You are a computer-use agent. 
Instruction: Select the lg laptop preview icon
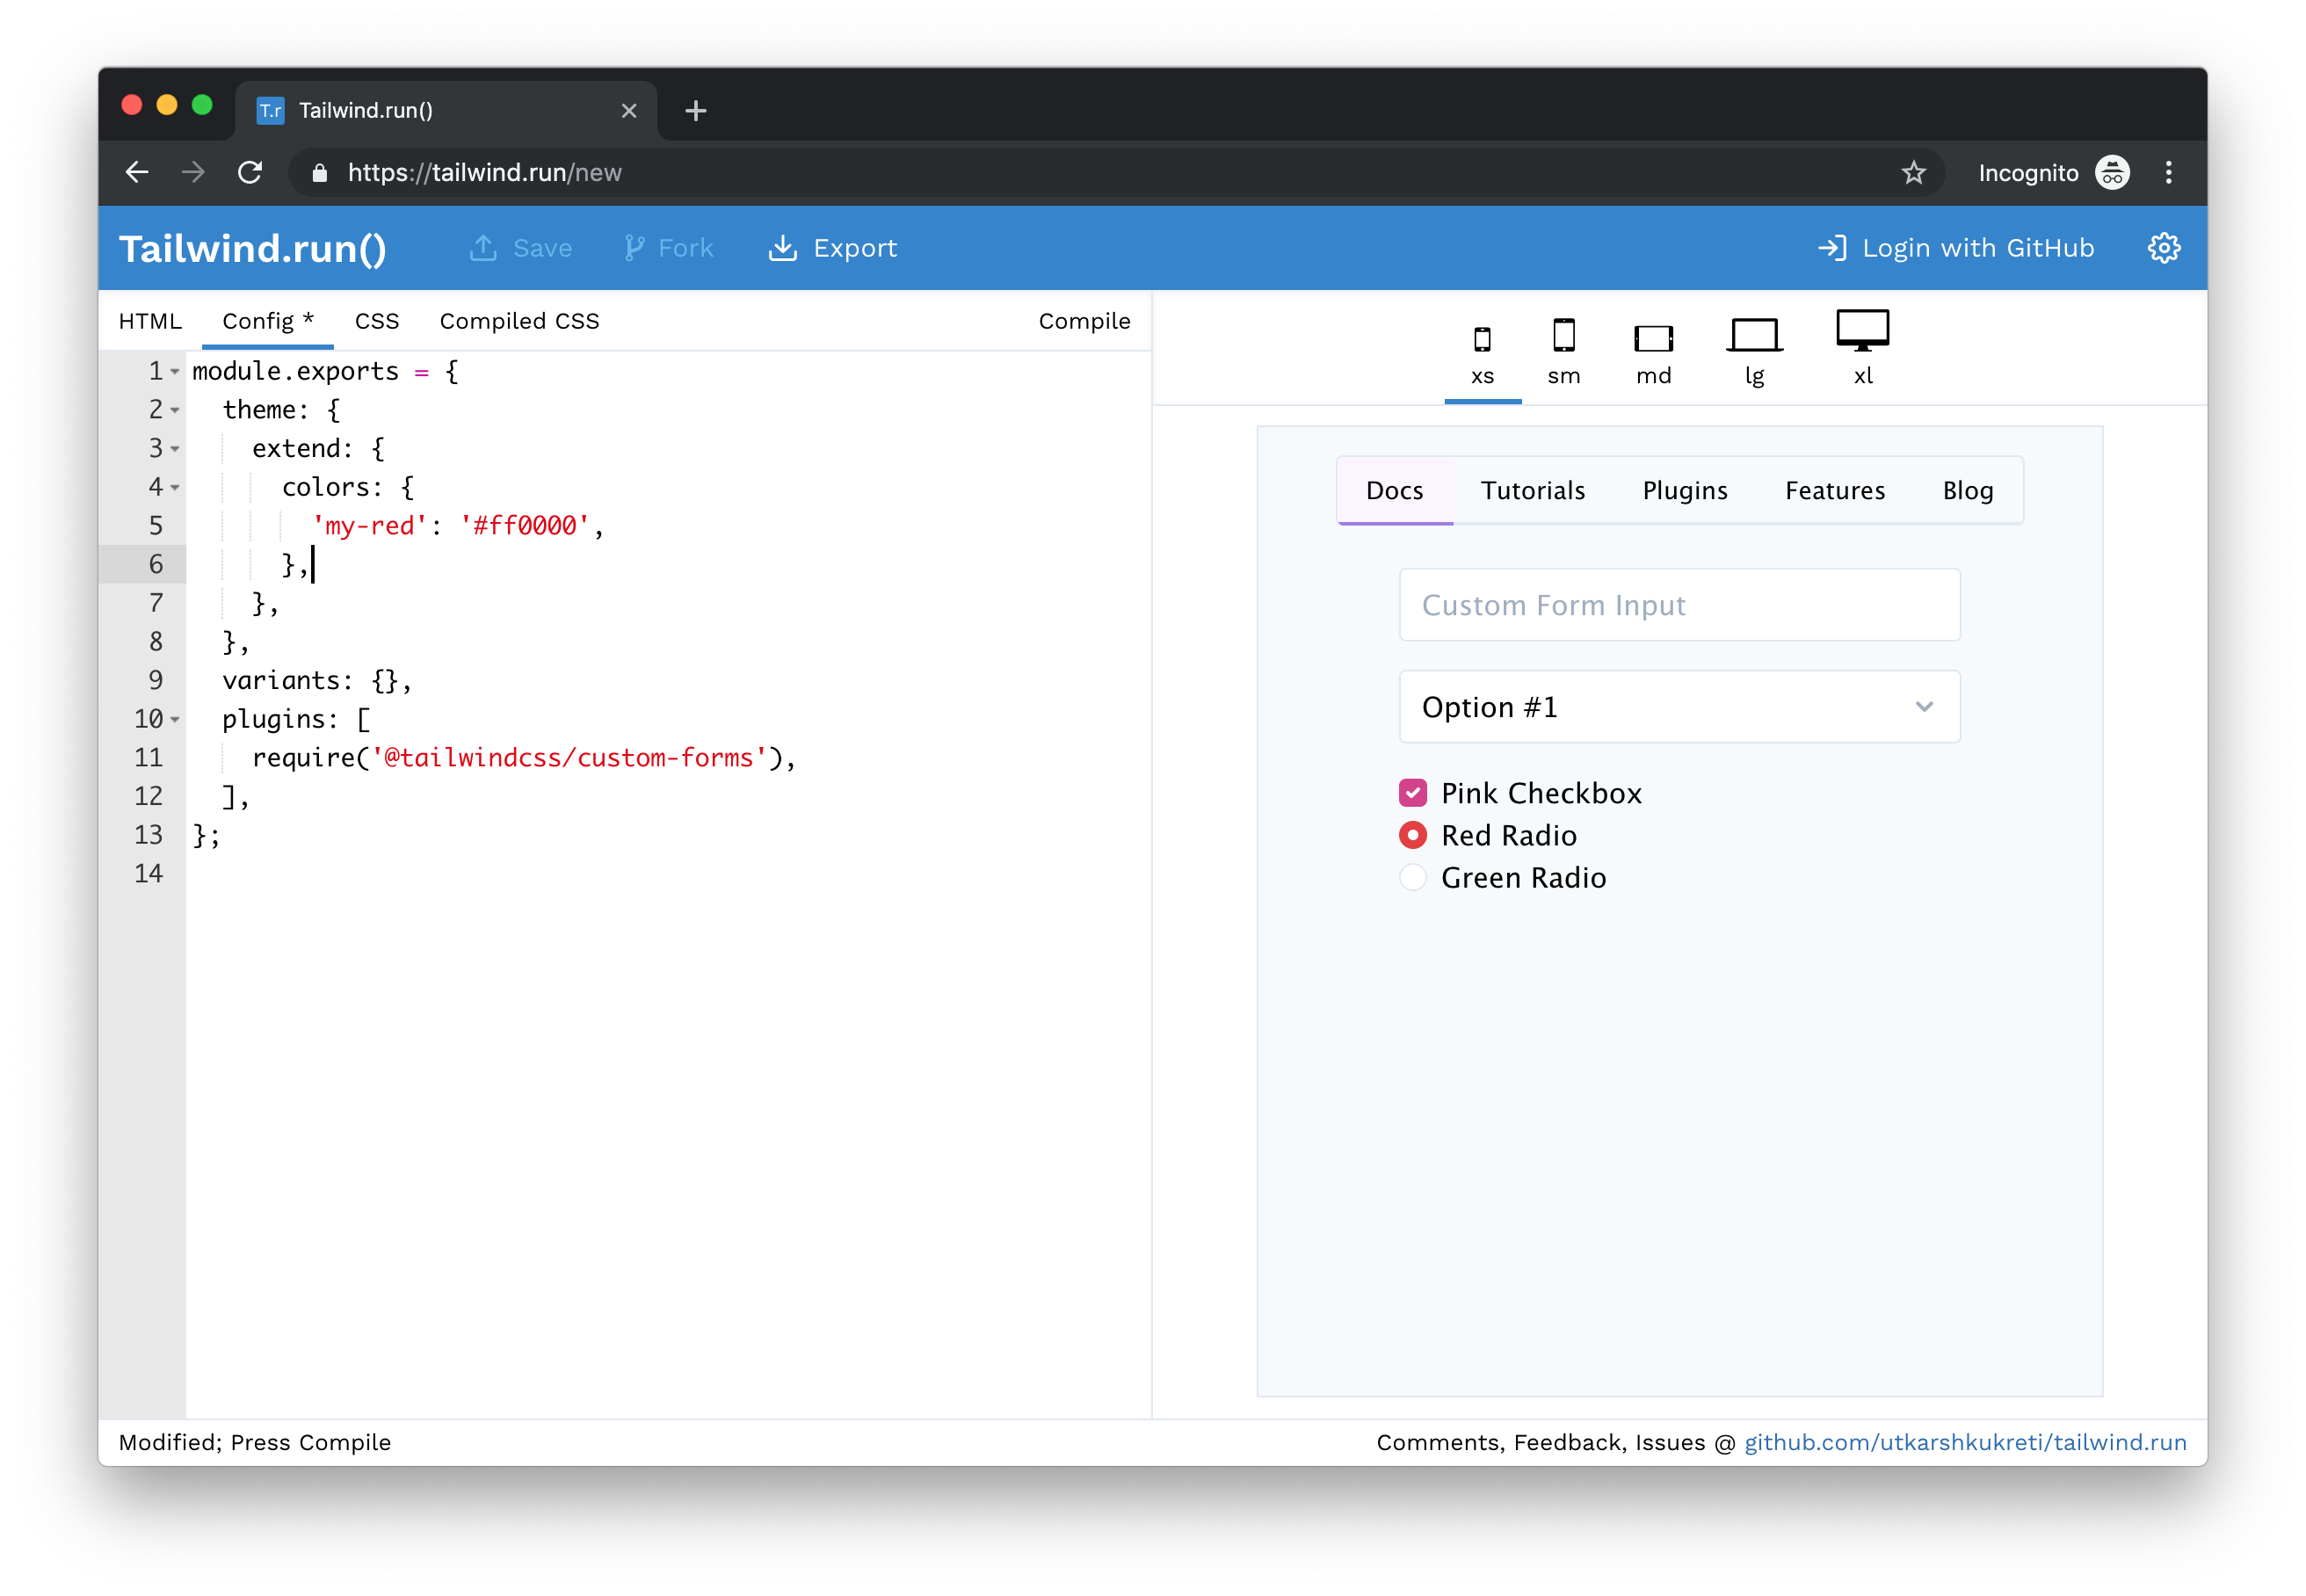(x=1754, y=336)
